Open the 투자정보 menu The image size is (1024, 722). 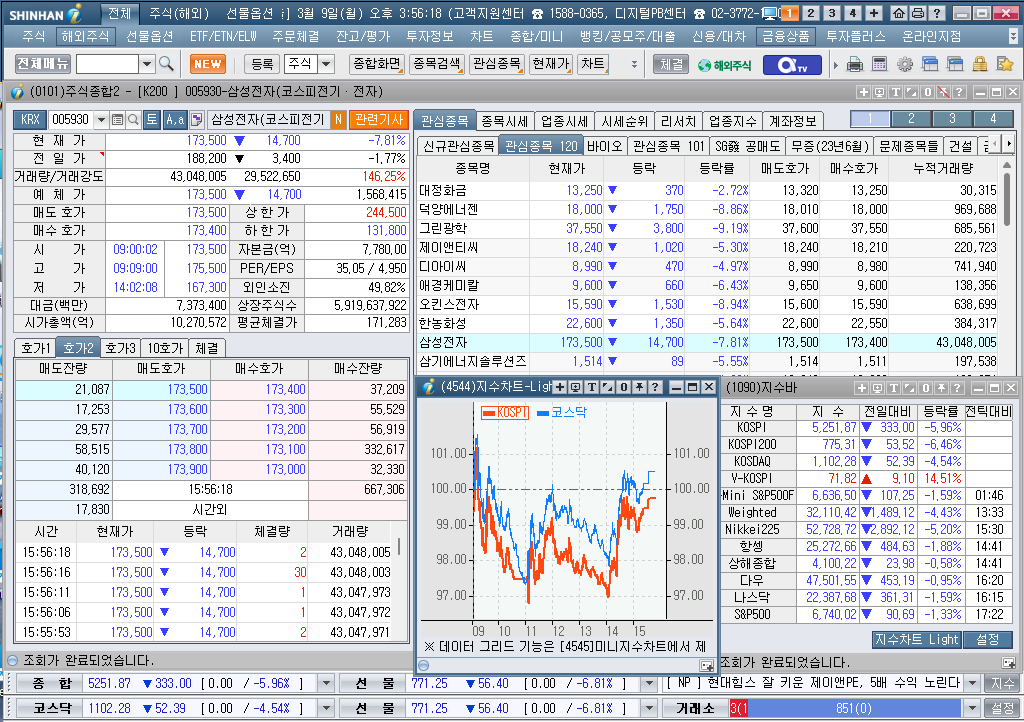430,37
